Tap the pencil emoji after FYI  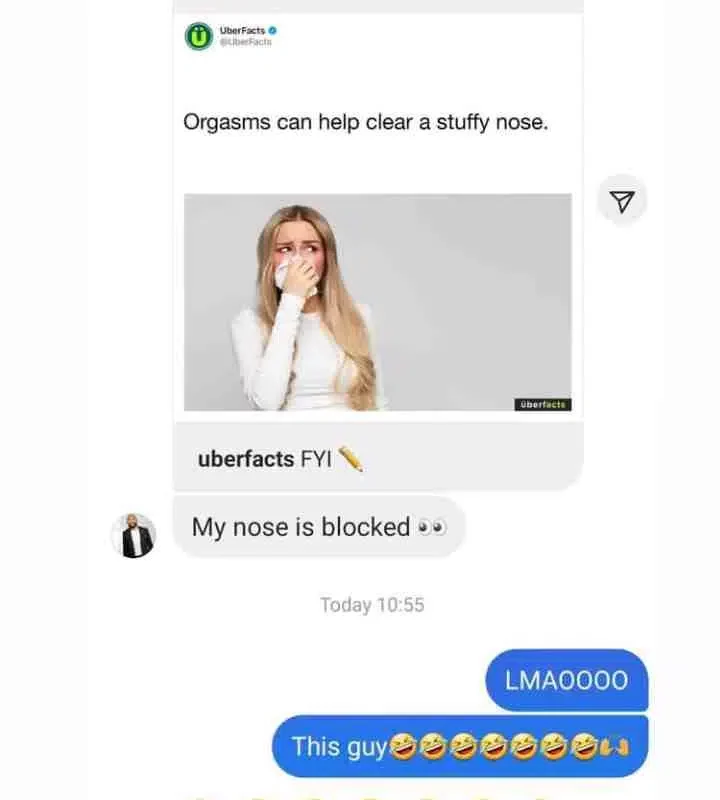point(351,459)
